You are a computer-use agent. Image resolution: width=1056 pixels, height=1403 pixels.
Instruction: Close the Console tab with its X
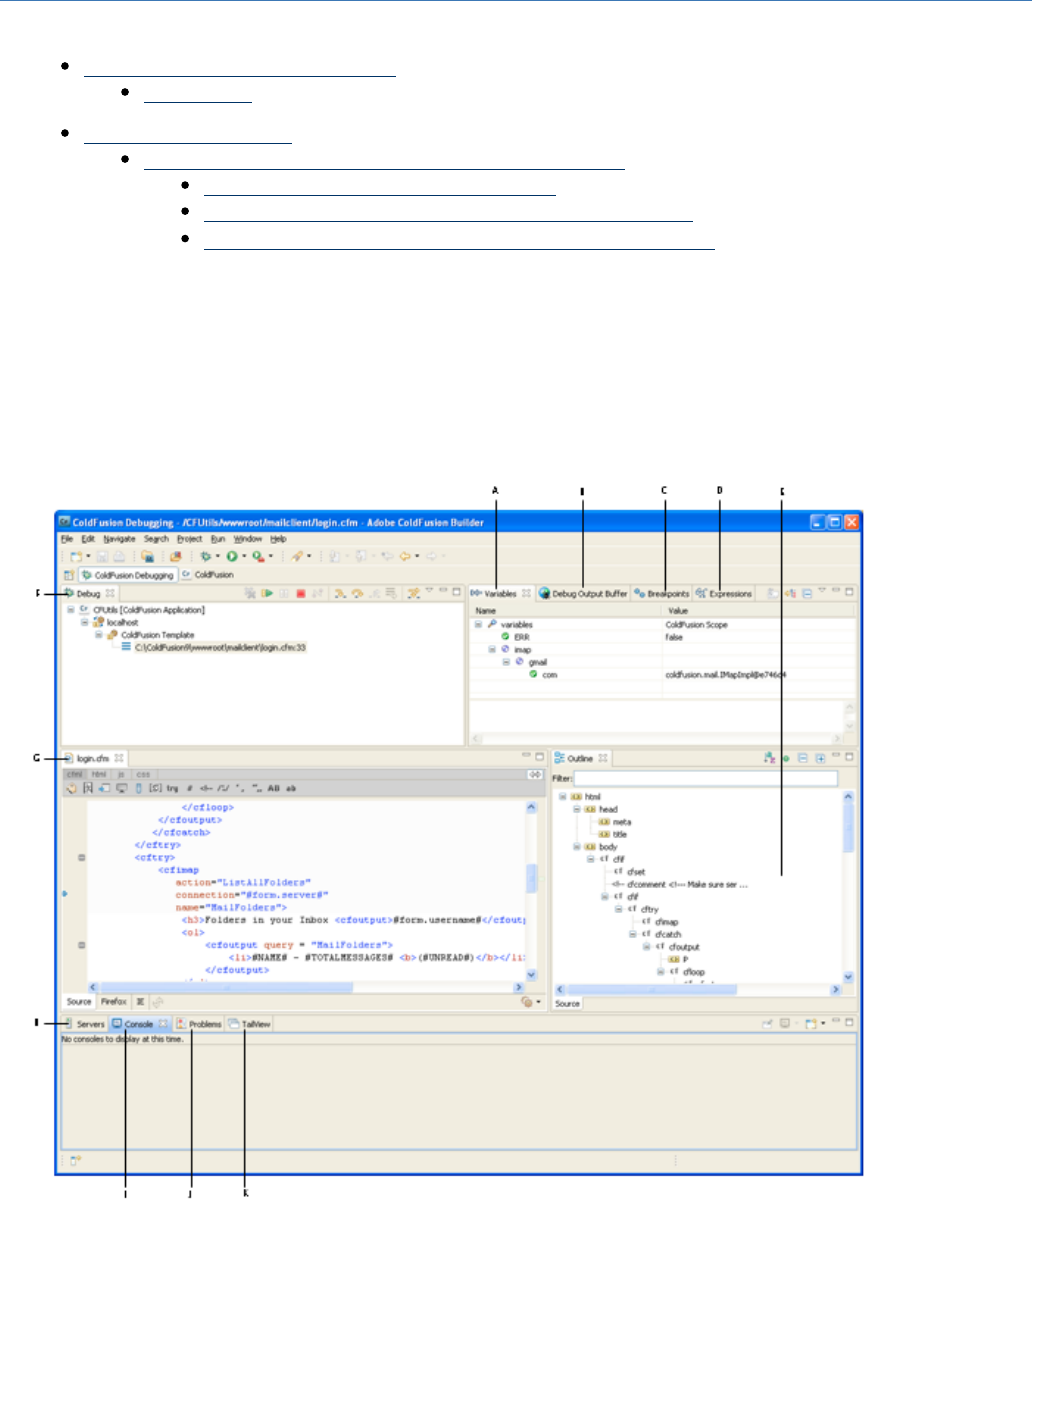[163, 1024]
